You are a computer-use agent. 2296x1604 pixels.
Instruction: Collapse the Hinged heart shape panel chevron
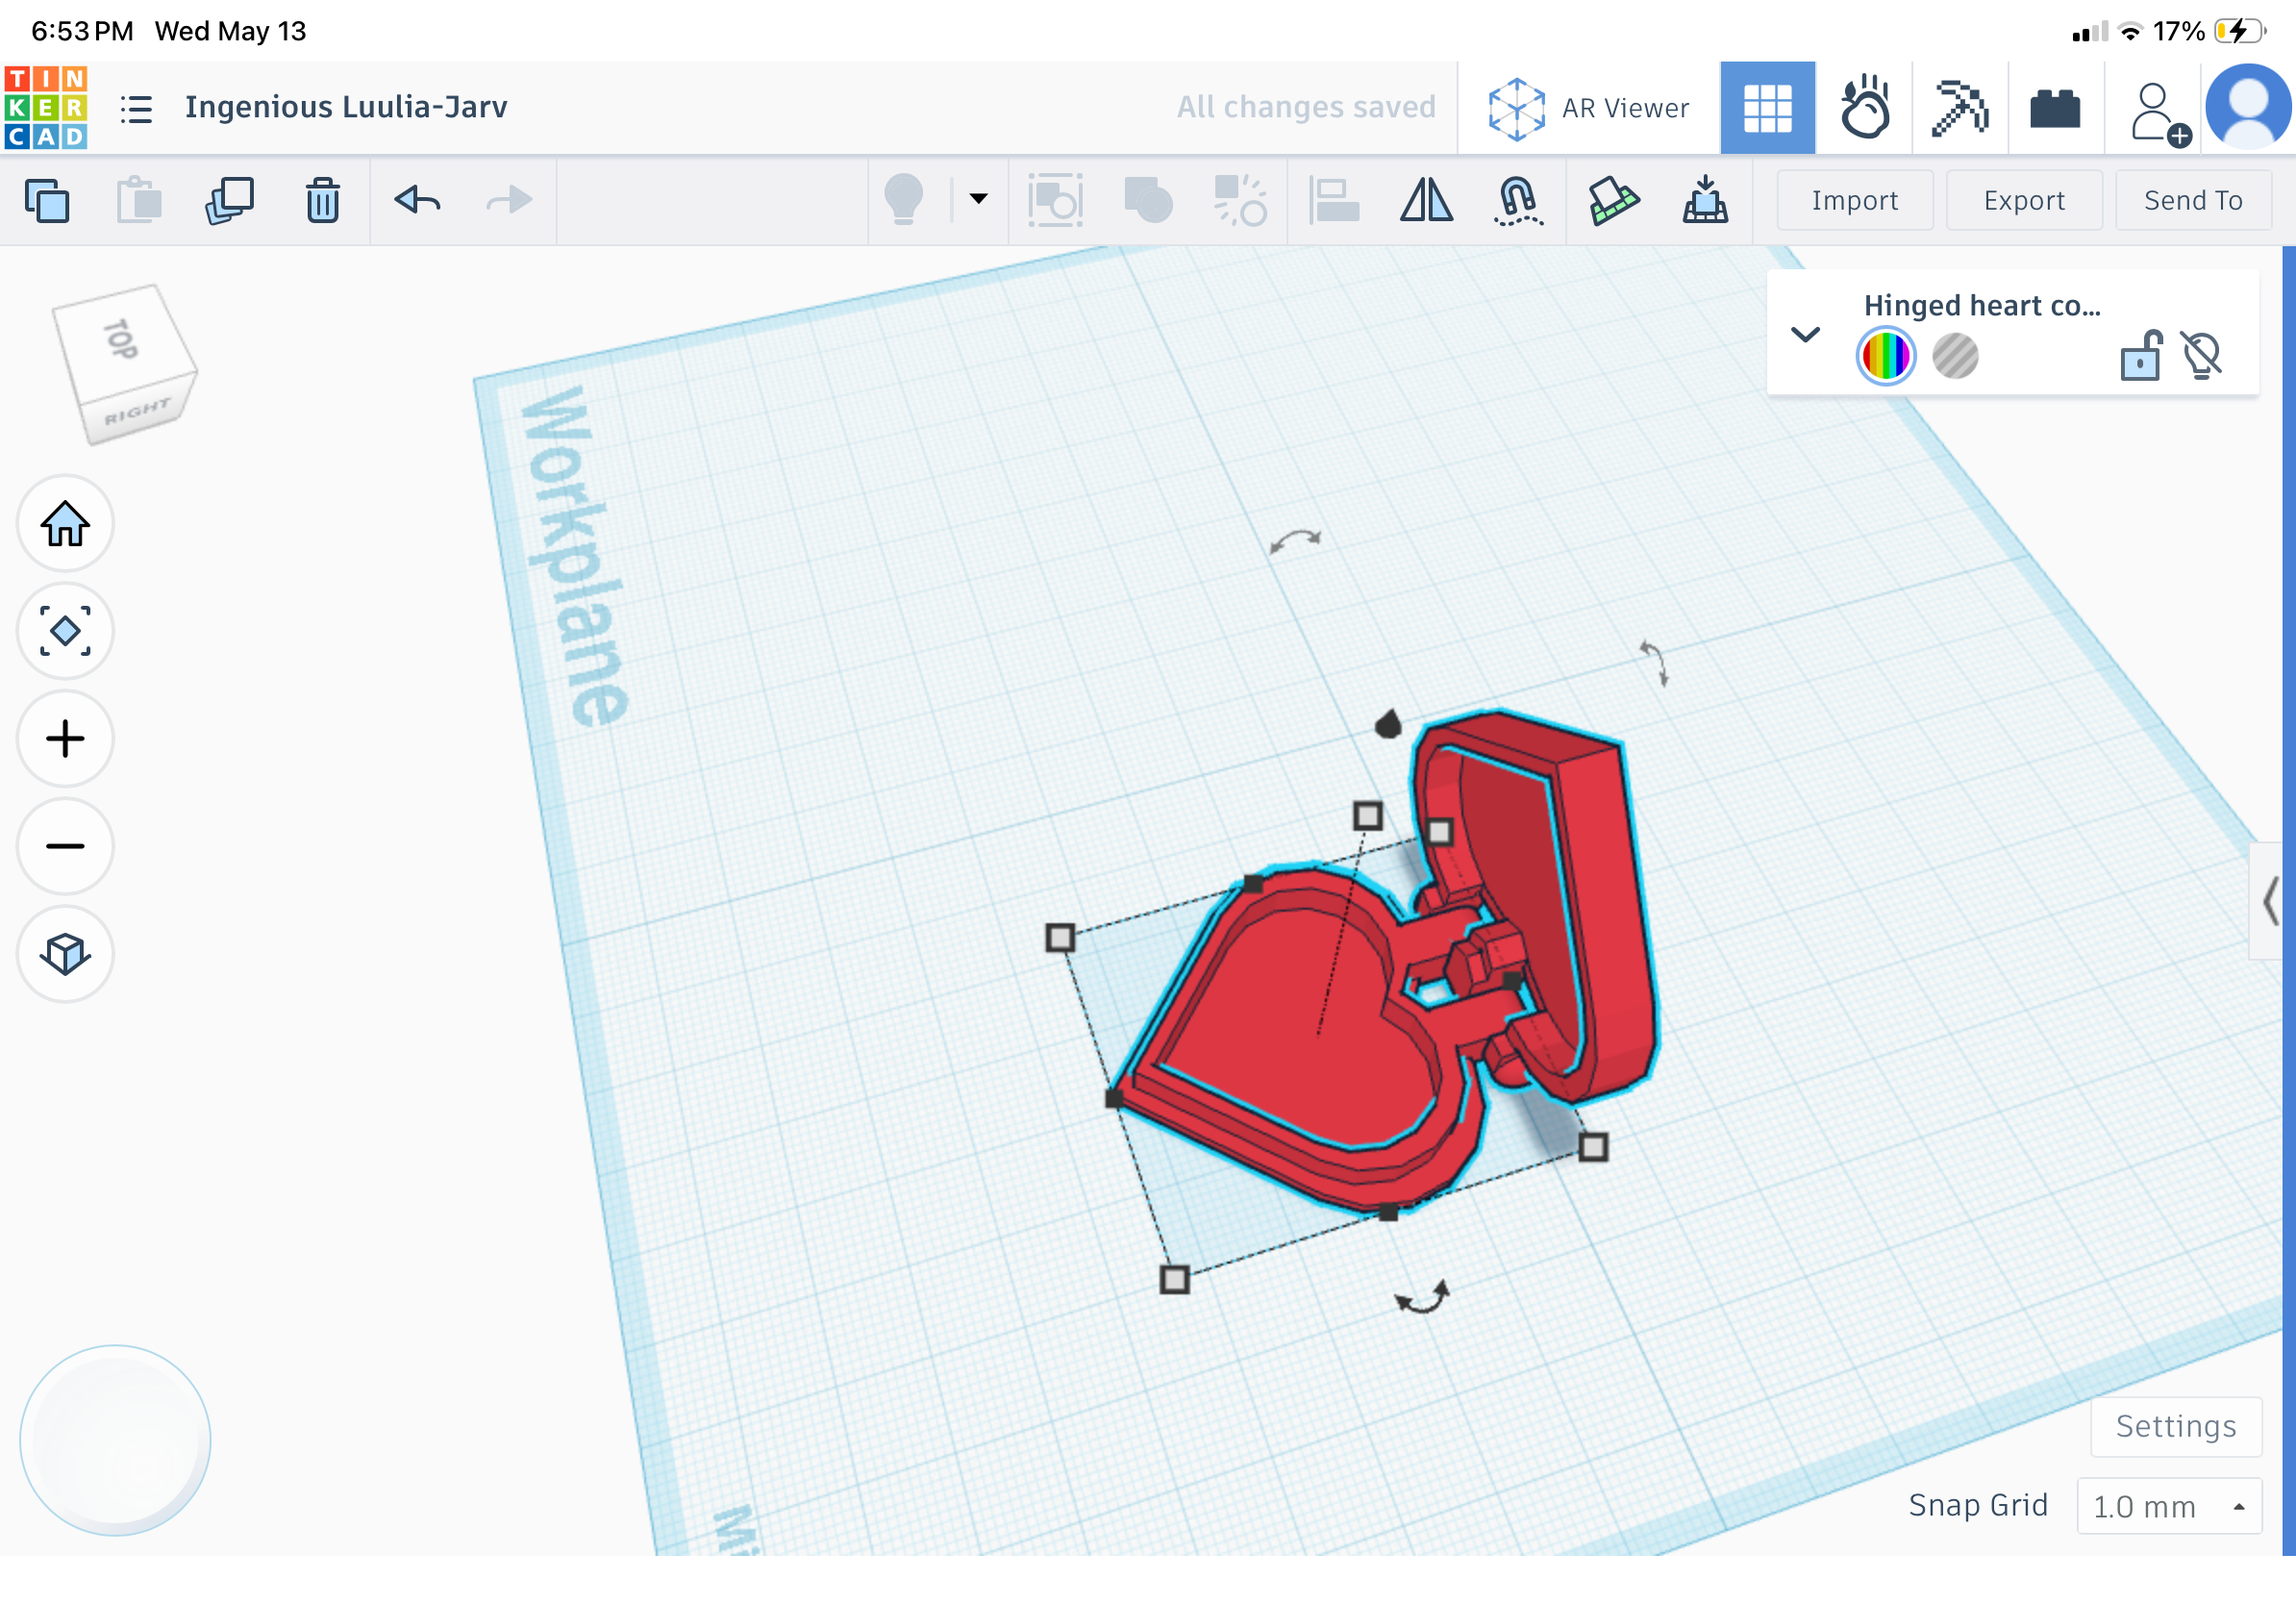coord(1805,334)
